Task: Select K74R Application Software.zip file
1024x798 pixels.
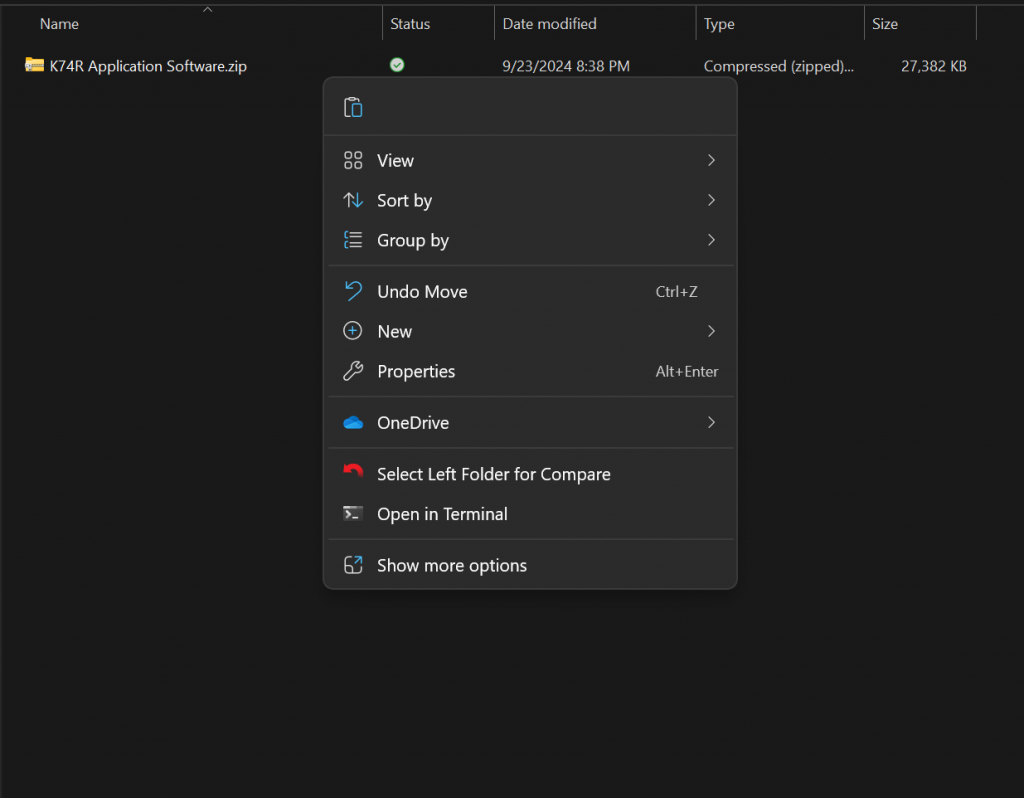Action: (148, 67)
